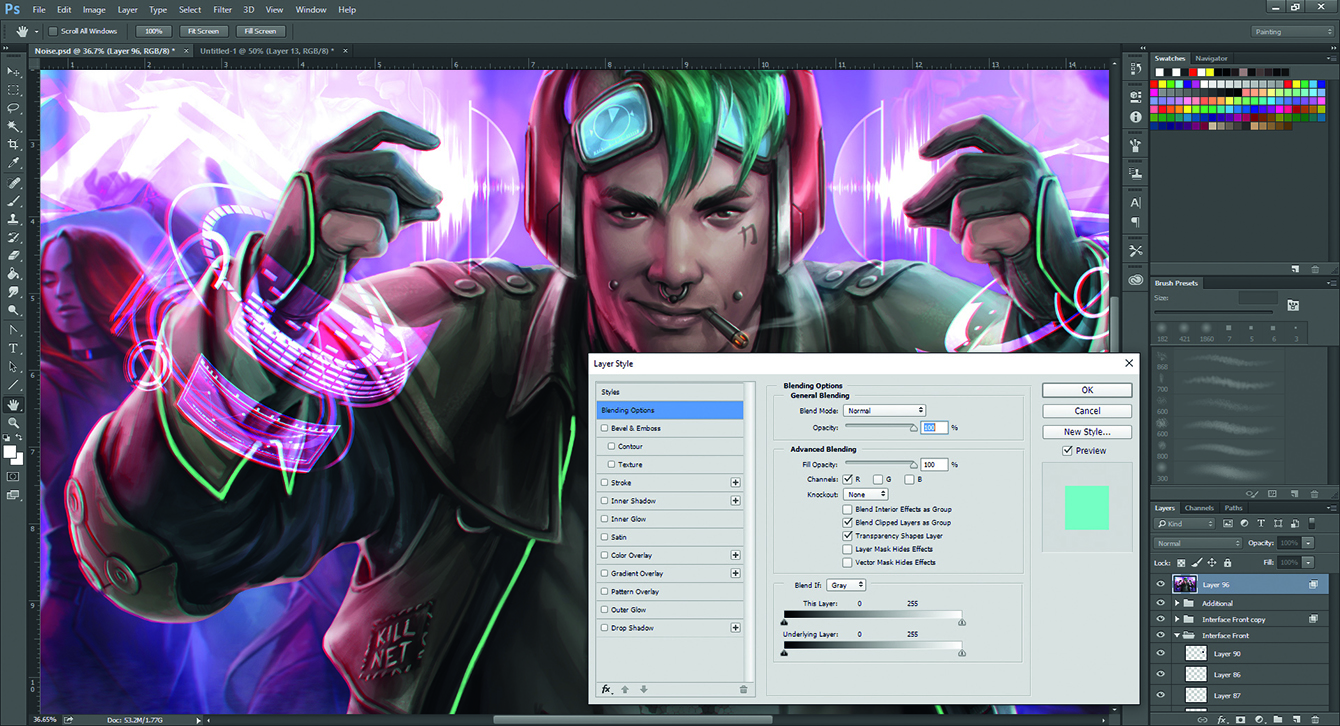Viewport: 1340px width, 726px height.
Task: Switch to the Channels tab
Action: [x=1199, y=508]
